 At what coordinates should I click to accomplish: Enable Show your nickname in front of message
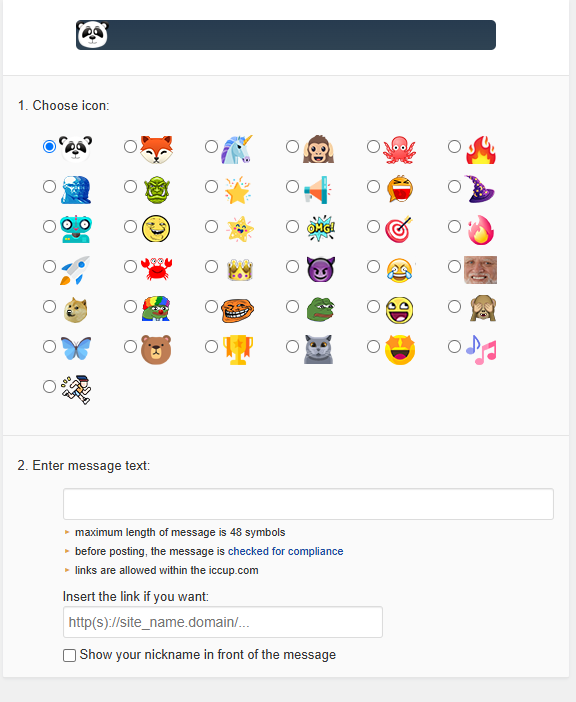pyautogui.click(x=69, y=655)
